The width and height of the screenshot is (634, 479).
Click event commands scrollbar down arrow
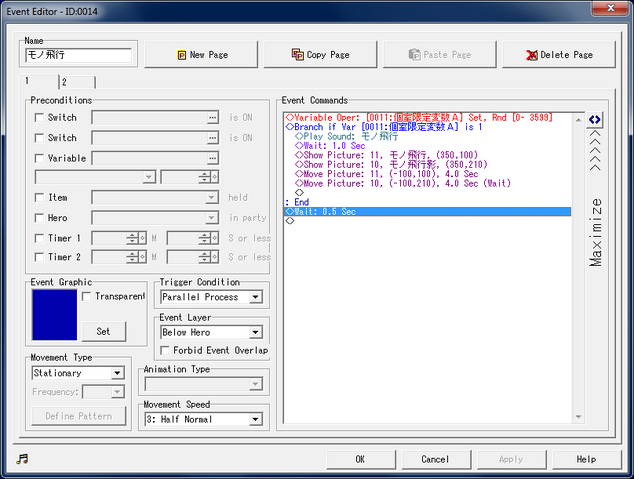579,417
